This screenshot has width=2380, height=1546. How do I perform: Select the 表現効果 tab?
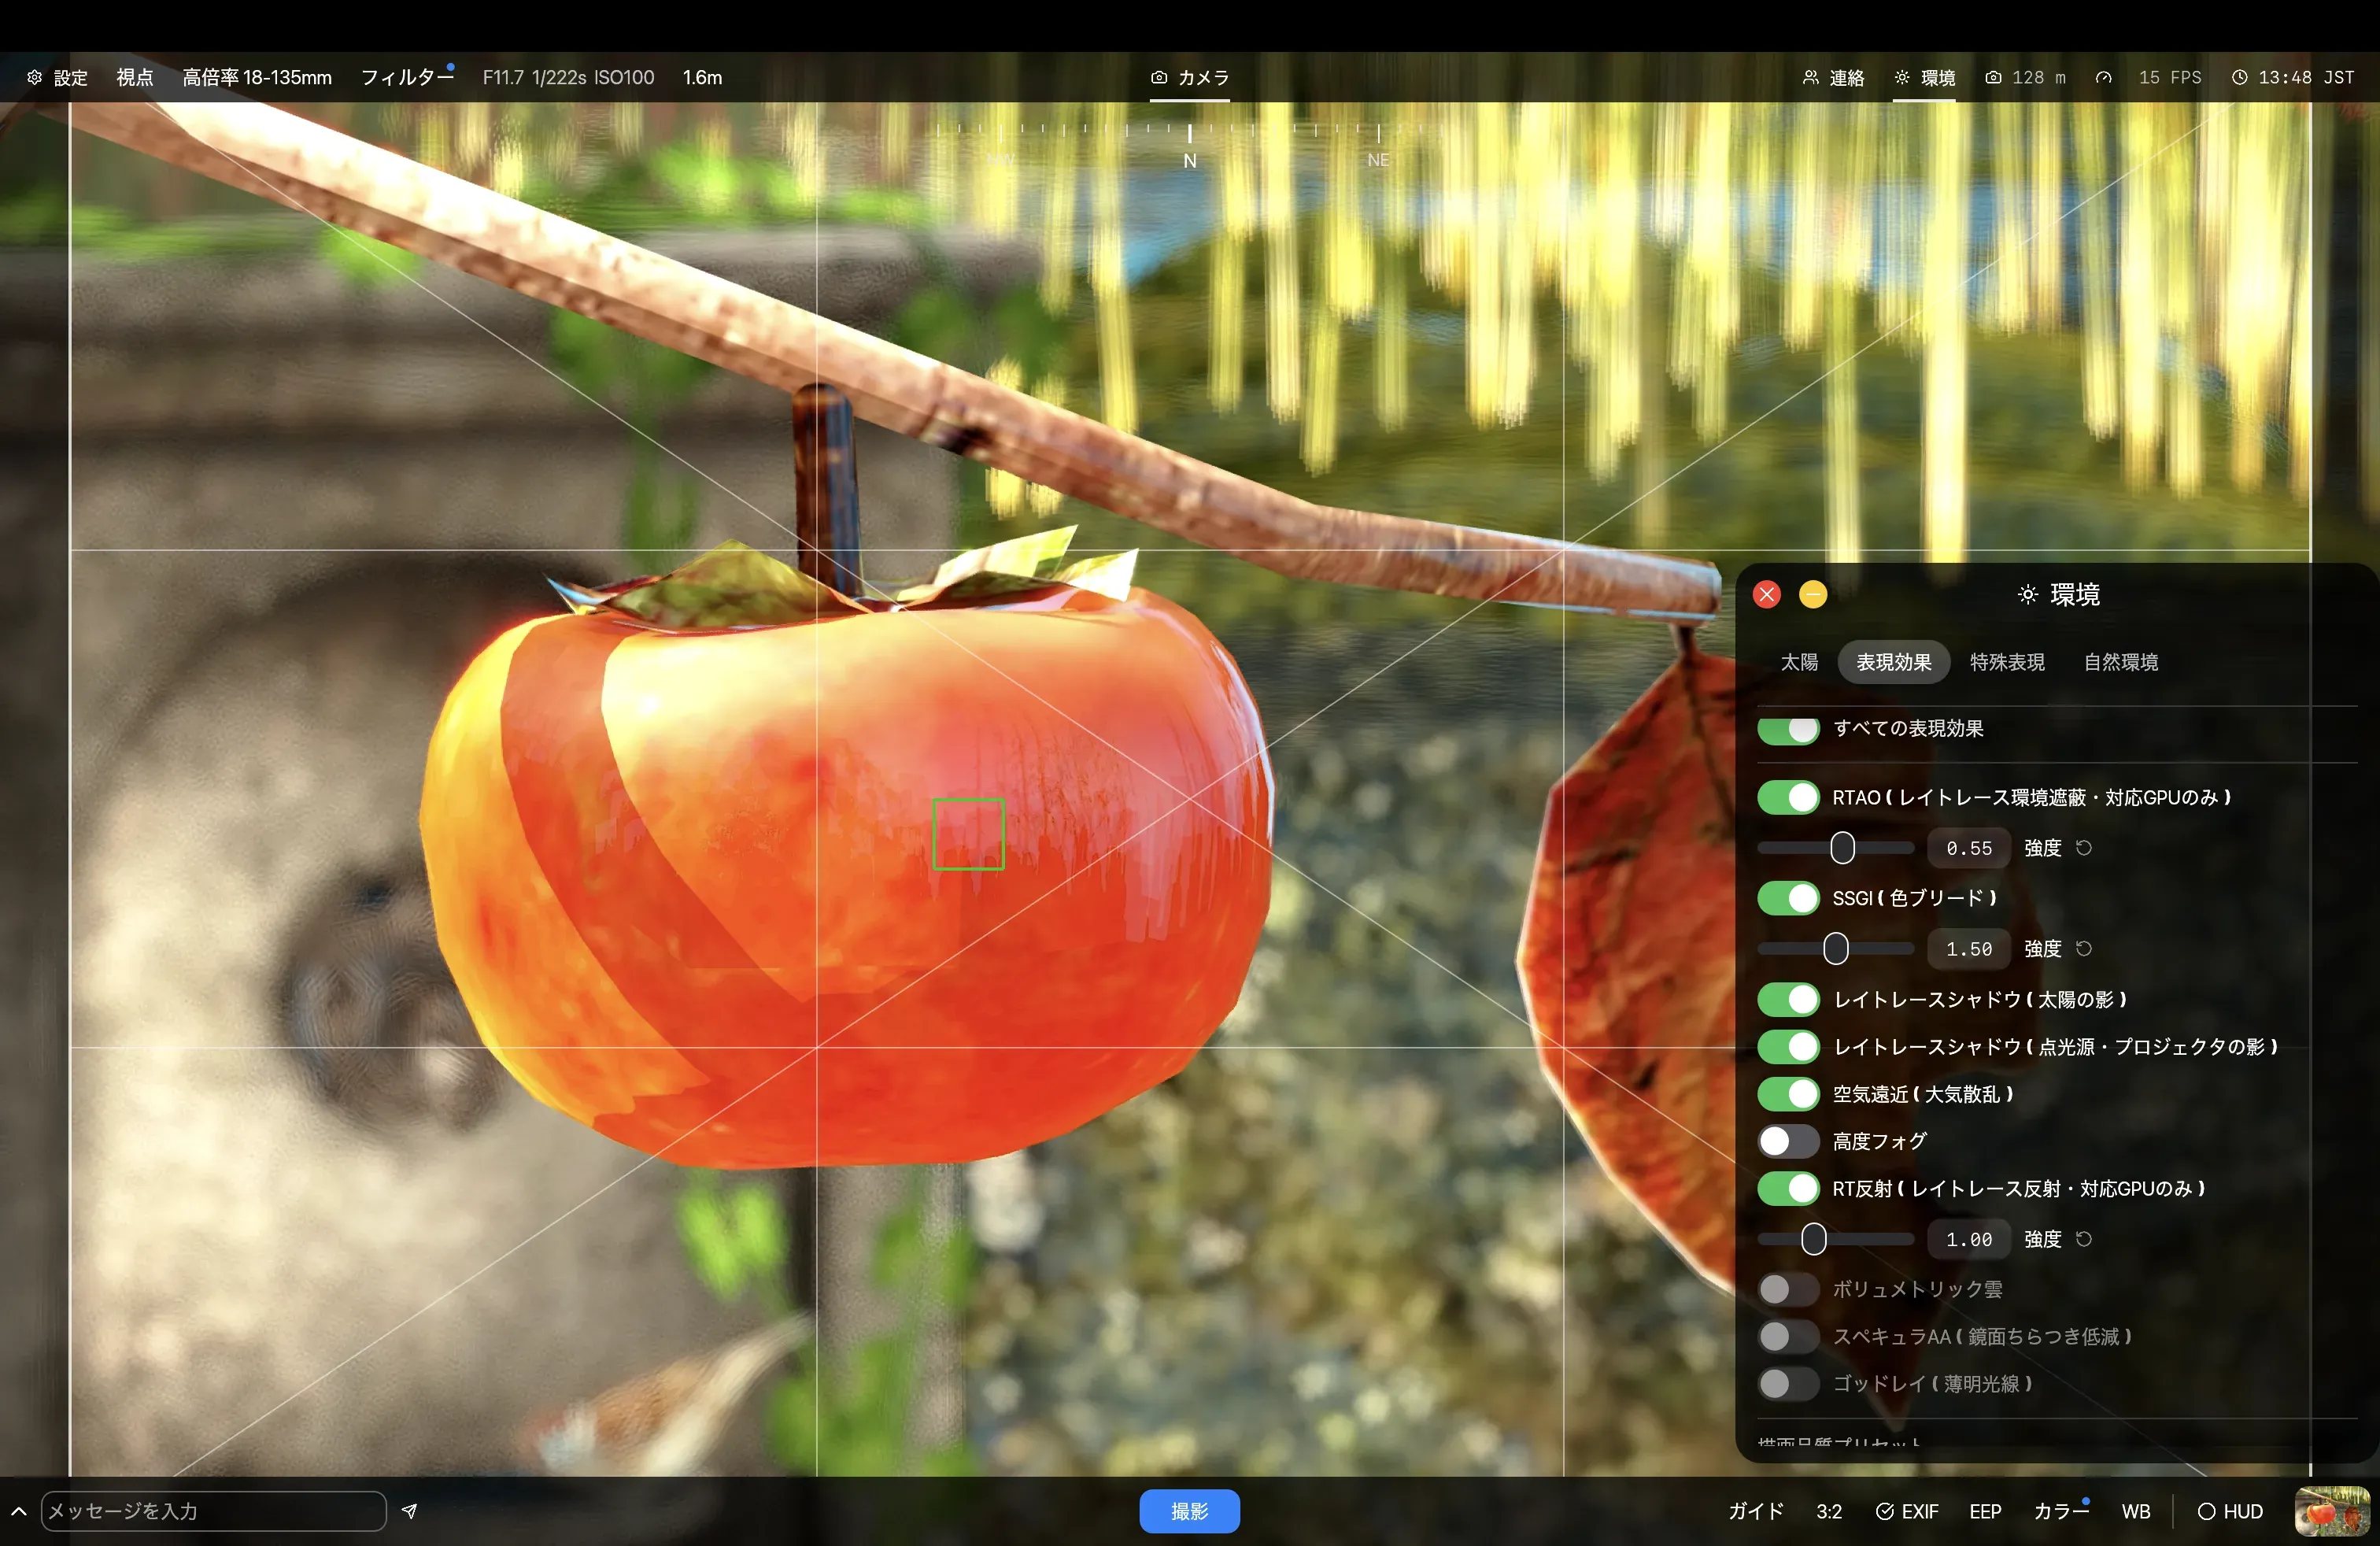(1894, 662)
